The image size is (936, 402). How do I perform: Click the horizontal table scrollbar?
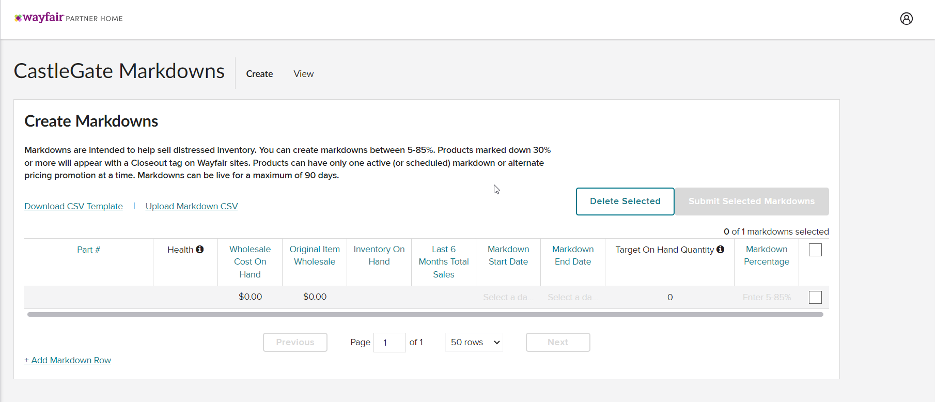pos(425,314)
